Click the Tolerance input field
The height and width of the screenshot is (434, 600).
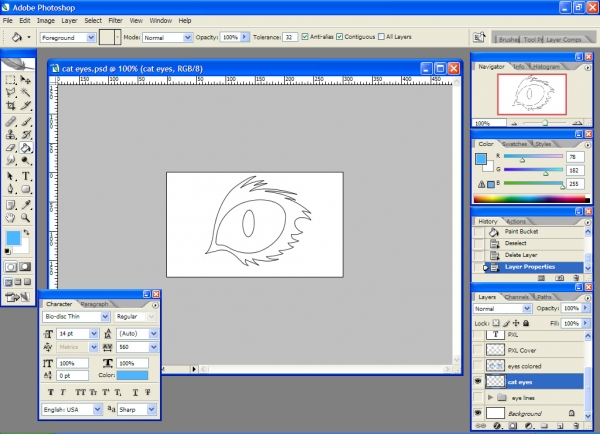click(290, 37)
